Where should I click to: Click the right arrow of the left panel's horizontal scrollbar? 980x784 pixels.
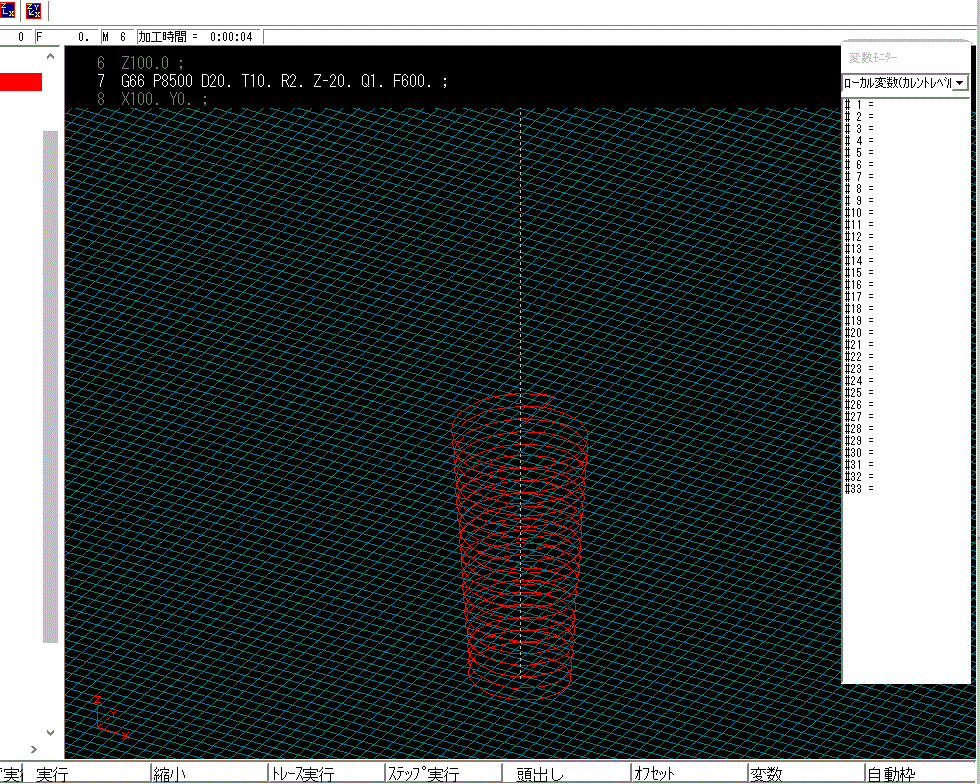point(34,749)
